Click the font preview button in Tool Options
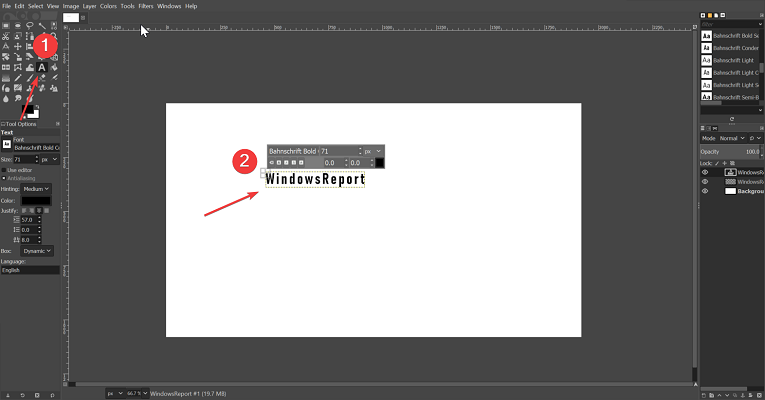 [x=6, y=144]
